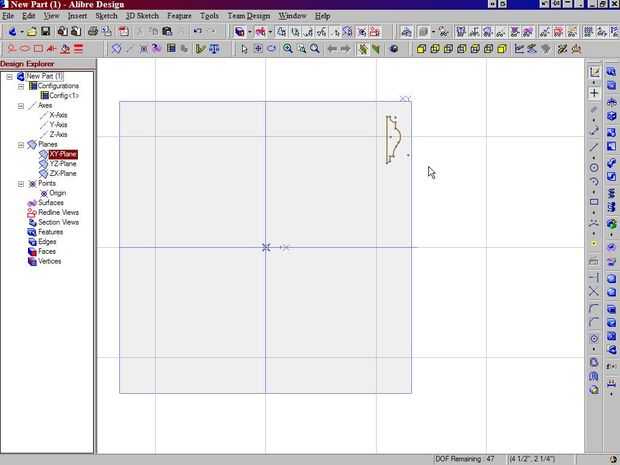Click the red calendar-like icon

pyautogui.click(x=124, y=31)
